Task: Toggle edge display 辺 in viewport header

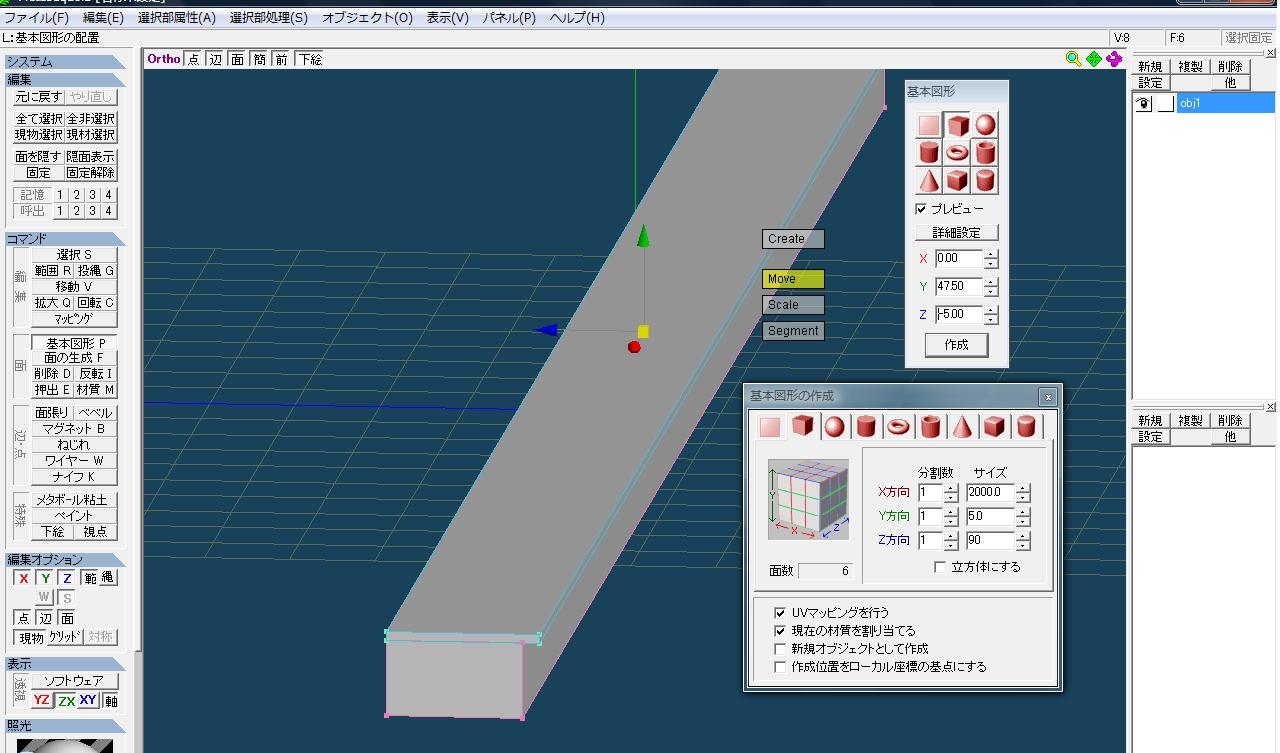Action: [216, 59]
